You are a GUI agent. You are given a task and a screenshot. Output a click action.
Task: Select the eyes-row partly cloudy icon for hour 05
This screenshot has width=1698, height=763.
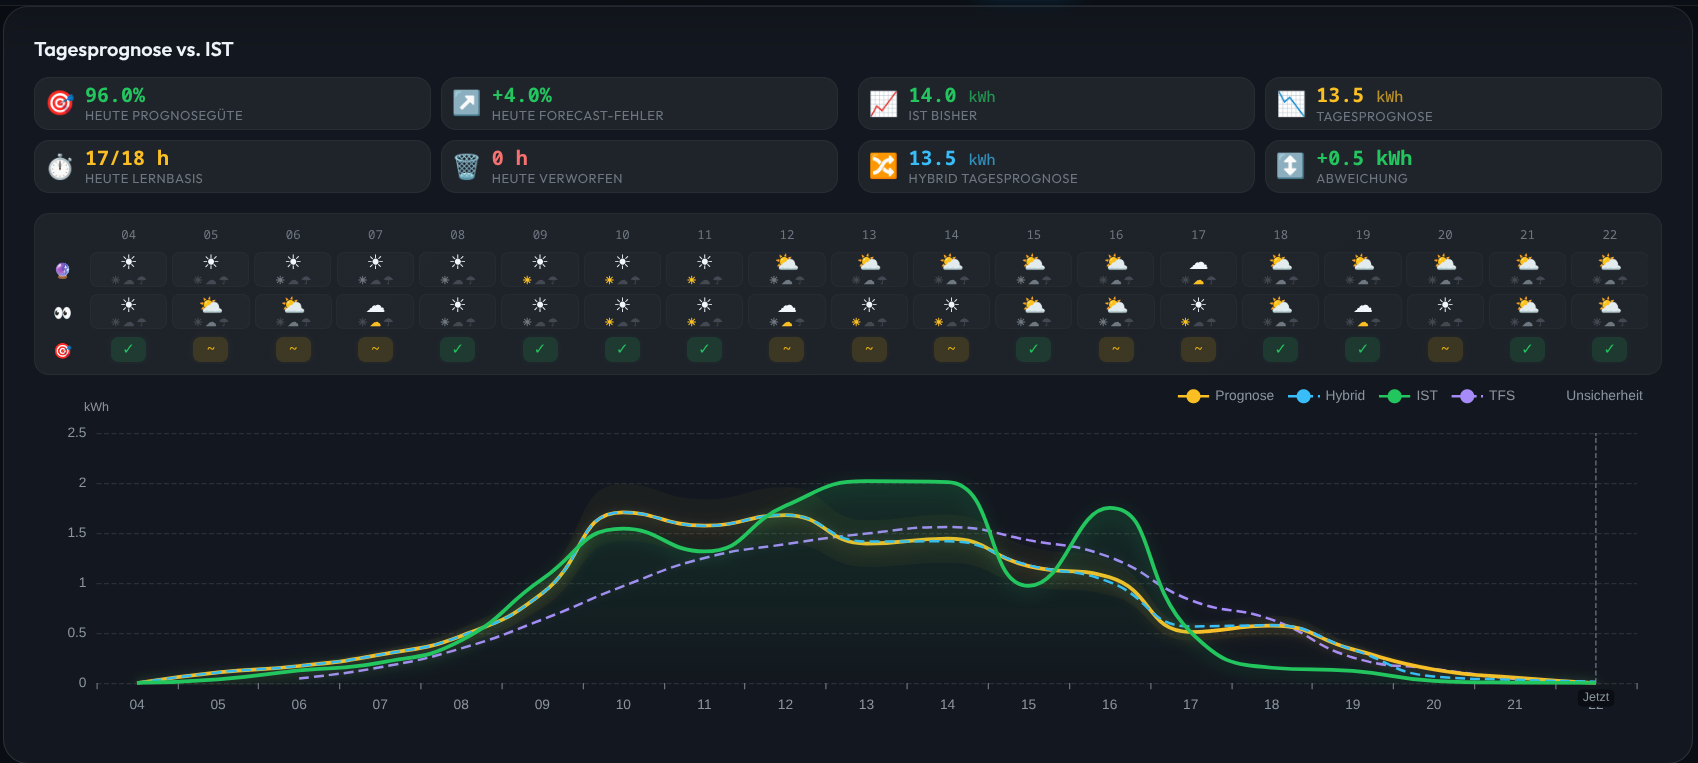tap(211, 305)
